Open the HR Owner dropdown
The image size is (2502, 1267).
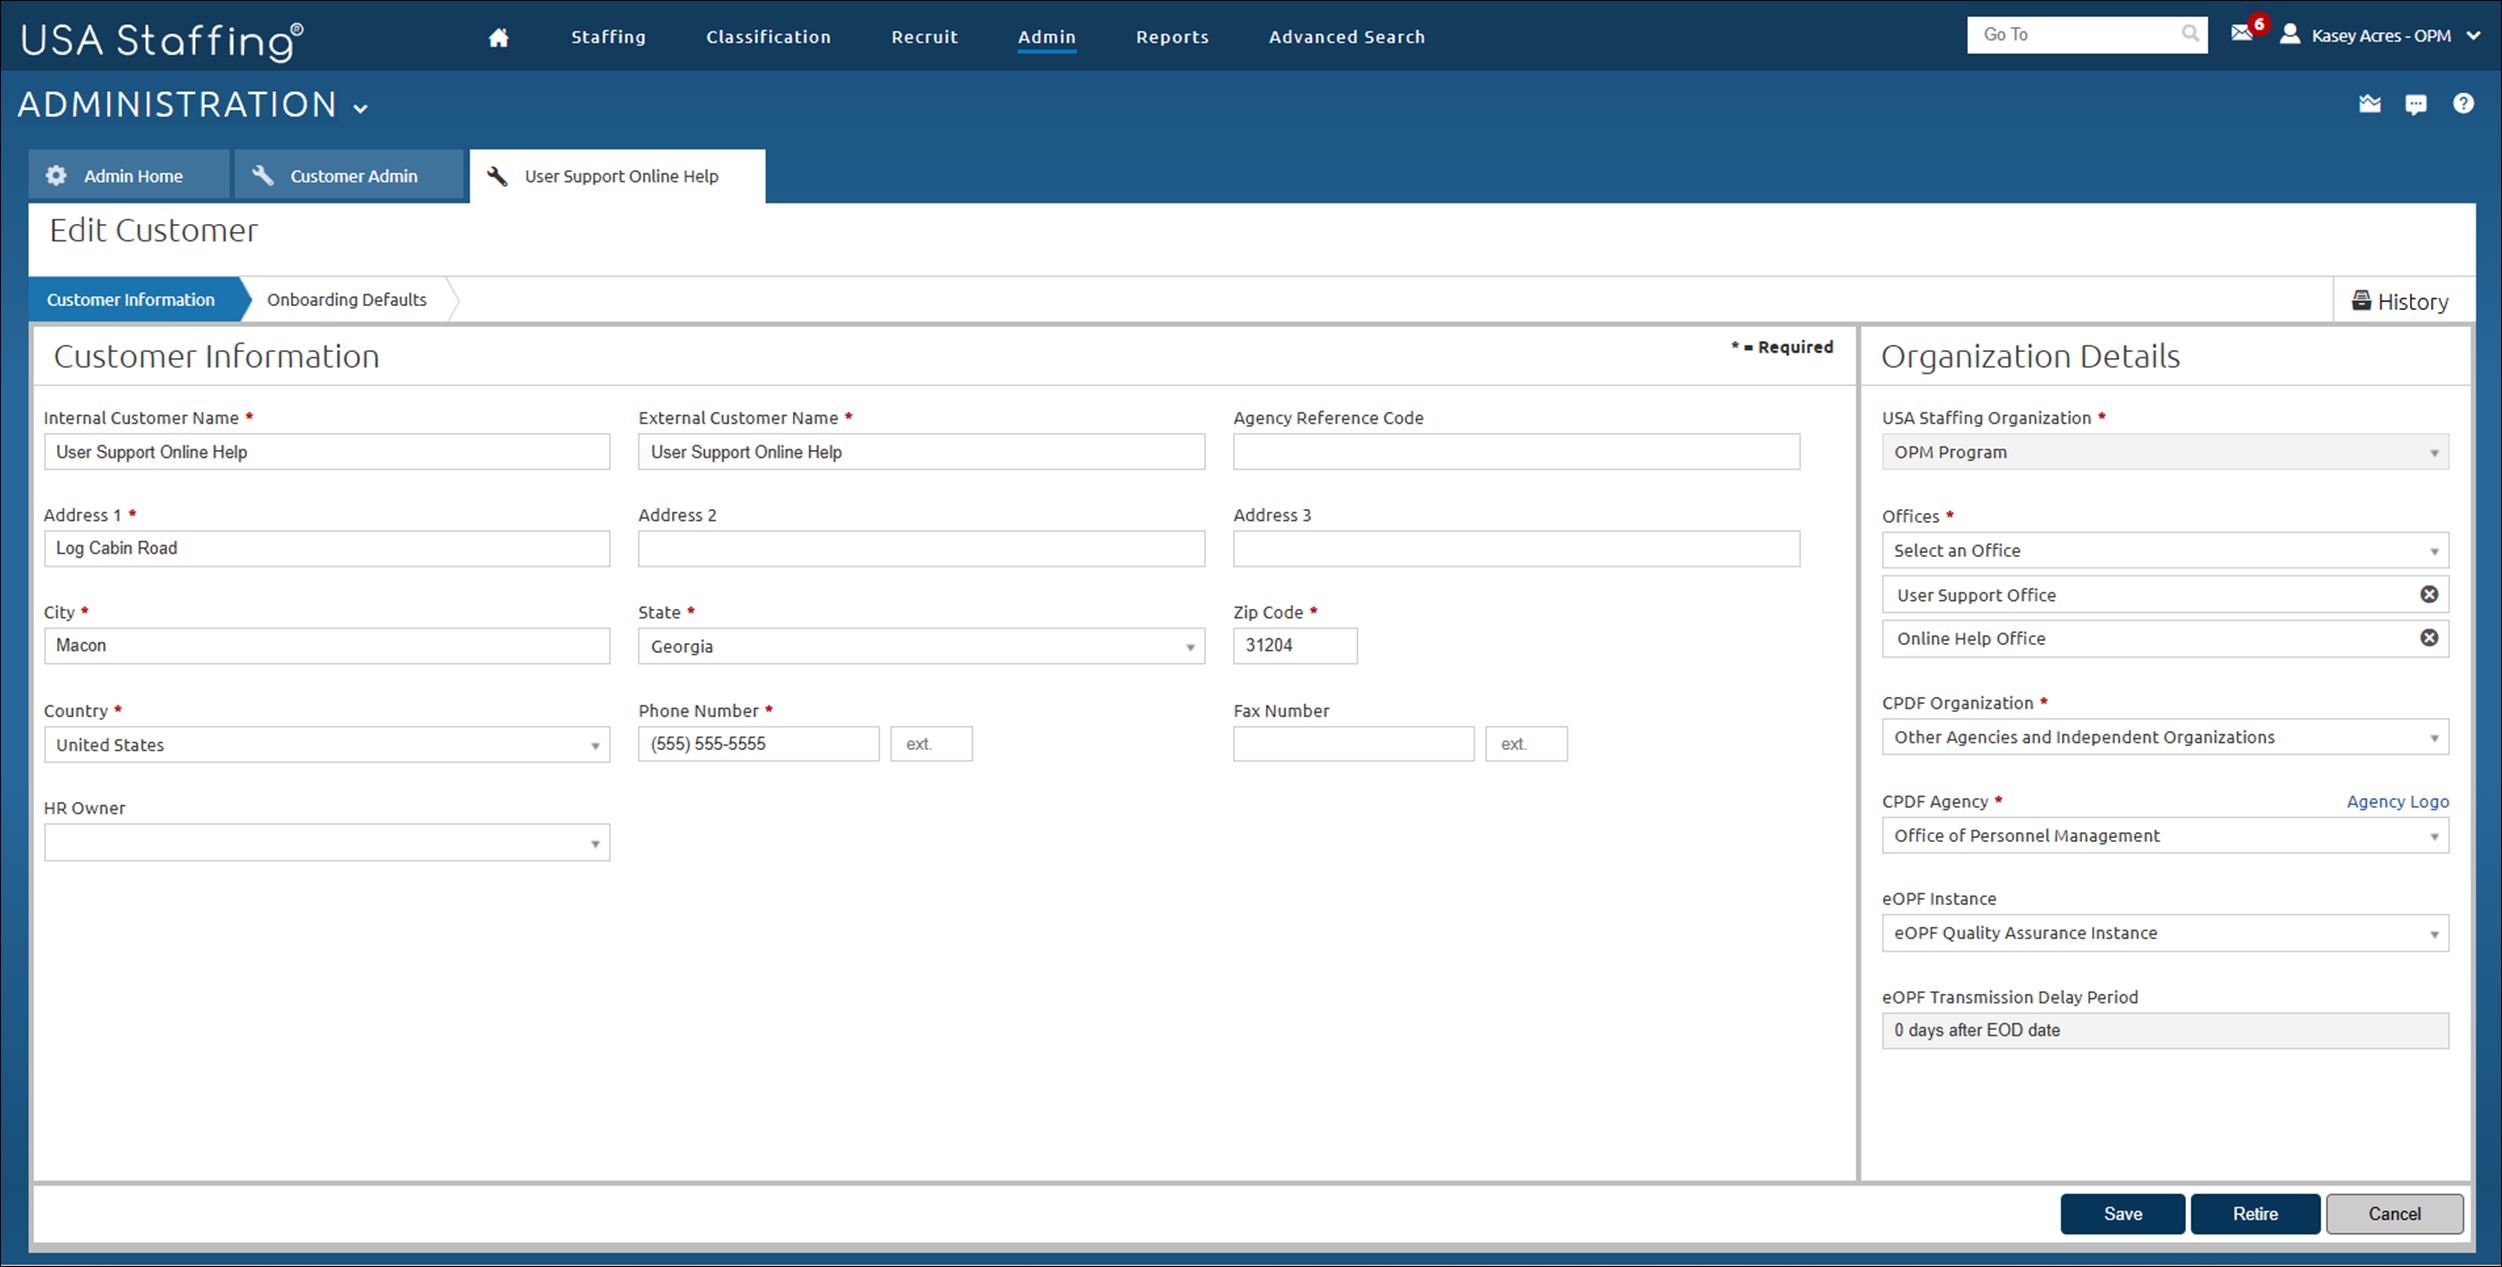pyautogui.click(x=327, y=843)
